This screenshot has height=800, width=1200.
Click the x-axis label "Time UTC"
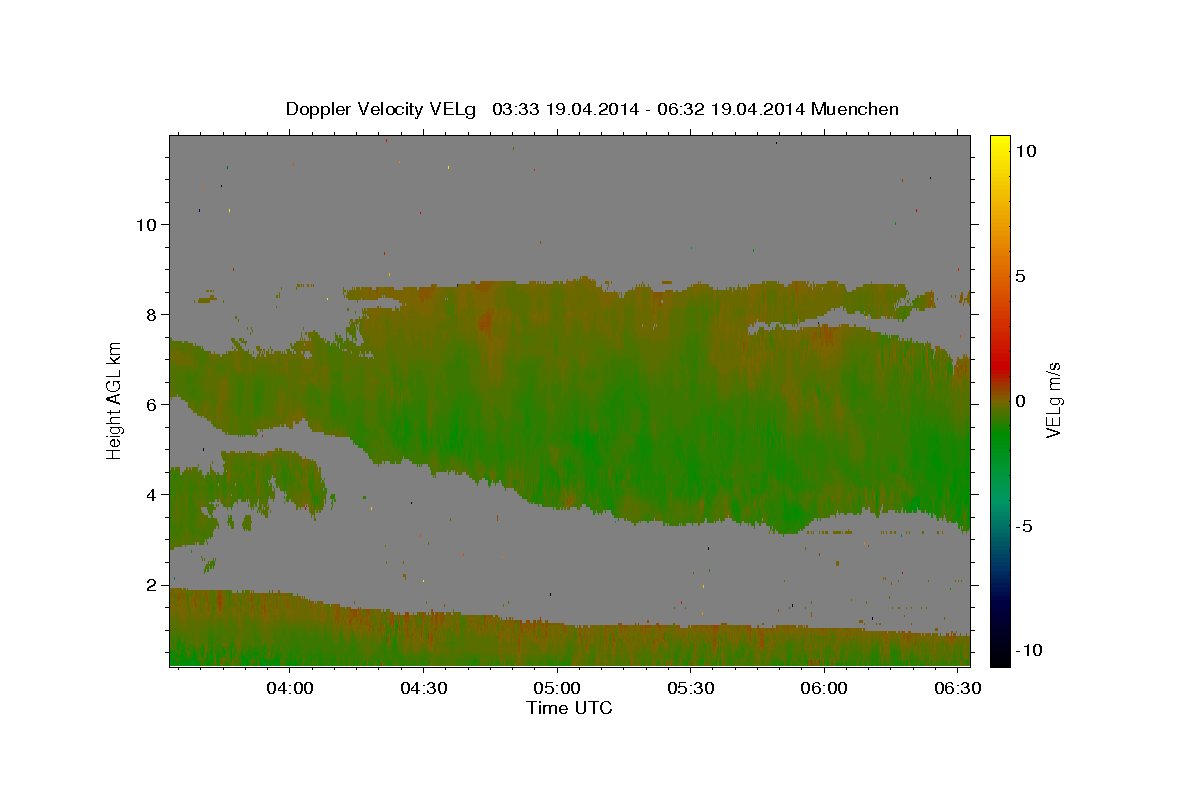pos(569,708)
